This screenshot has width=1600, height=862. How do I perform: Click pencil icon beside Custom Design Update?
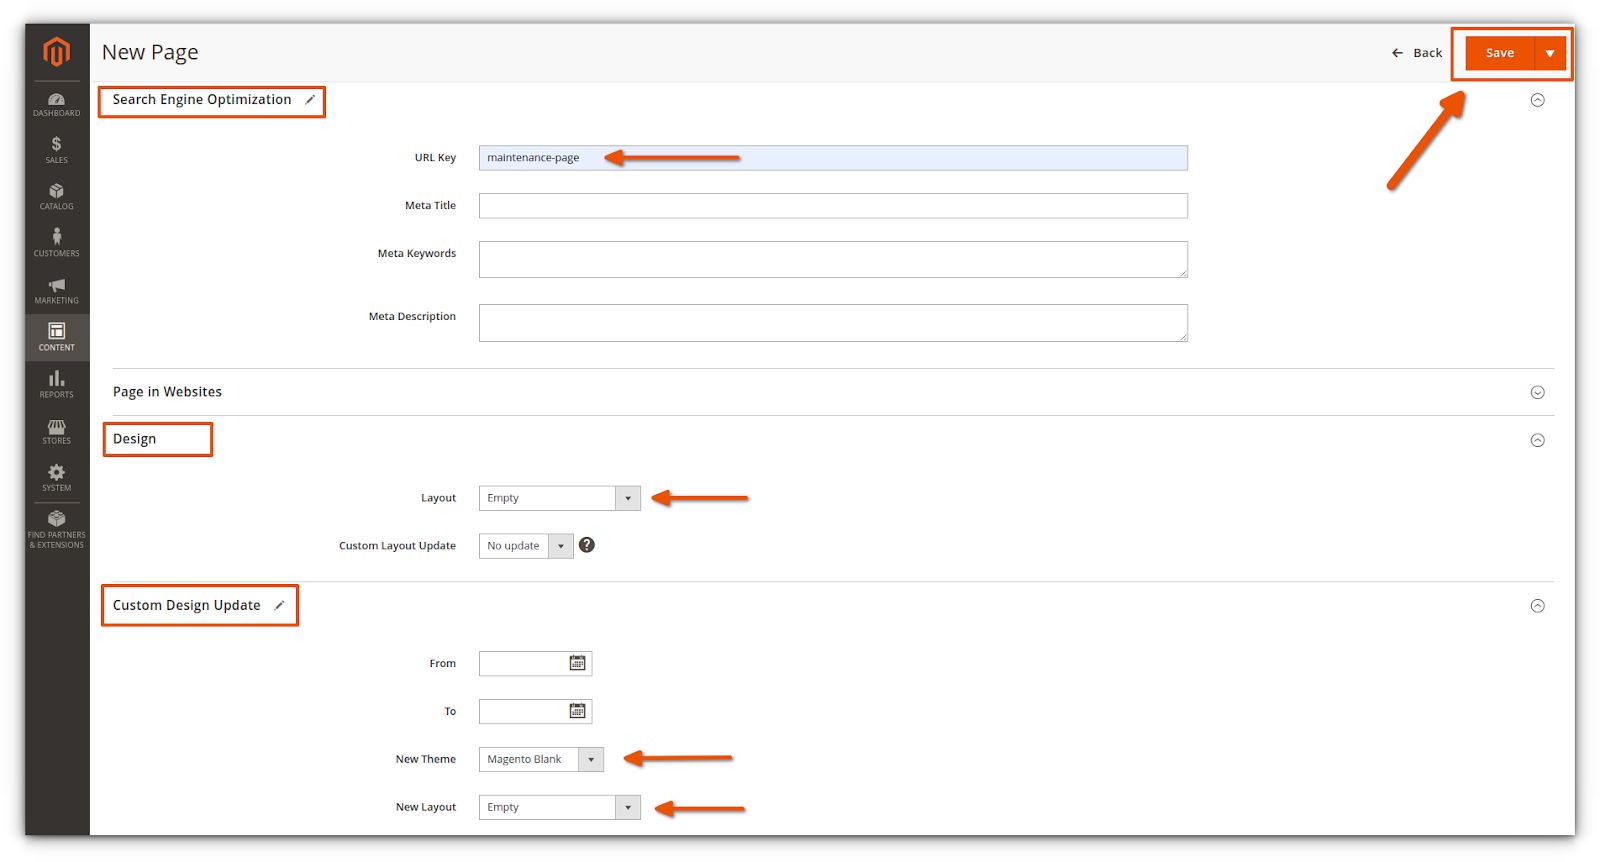coord(279,605)
